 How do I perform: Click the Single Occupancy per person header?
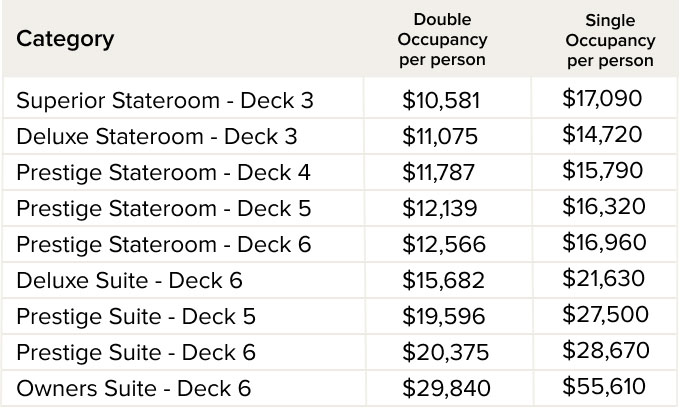610,41
